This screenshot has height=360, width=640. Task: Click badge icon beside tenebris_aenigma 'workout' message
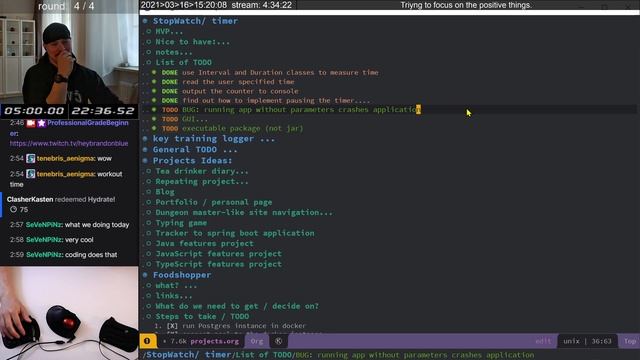(31, 174)
